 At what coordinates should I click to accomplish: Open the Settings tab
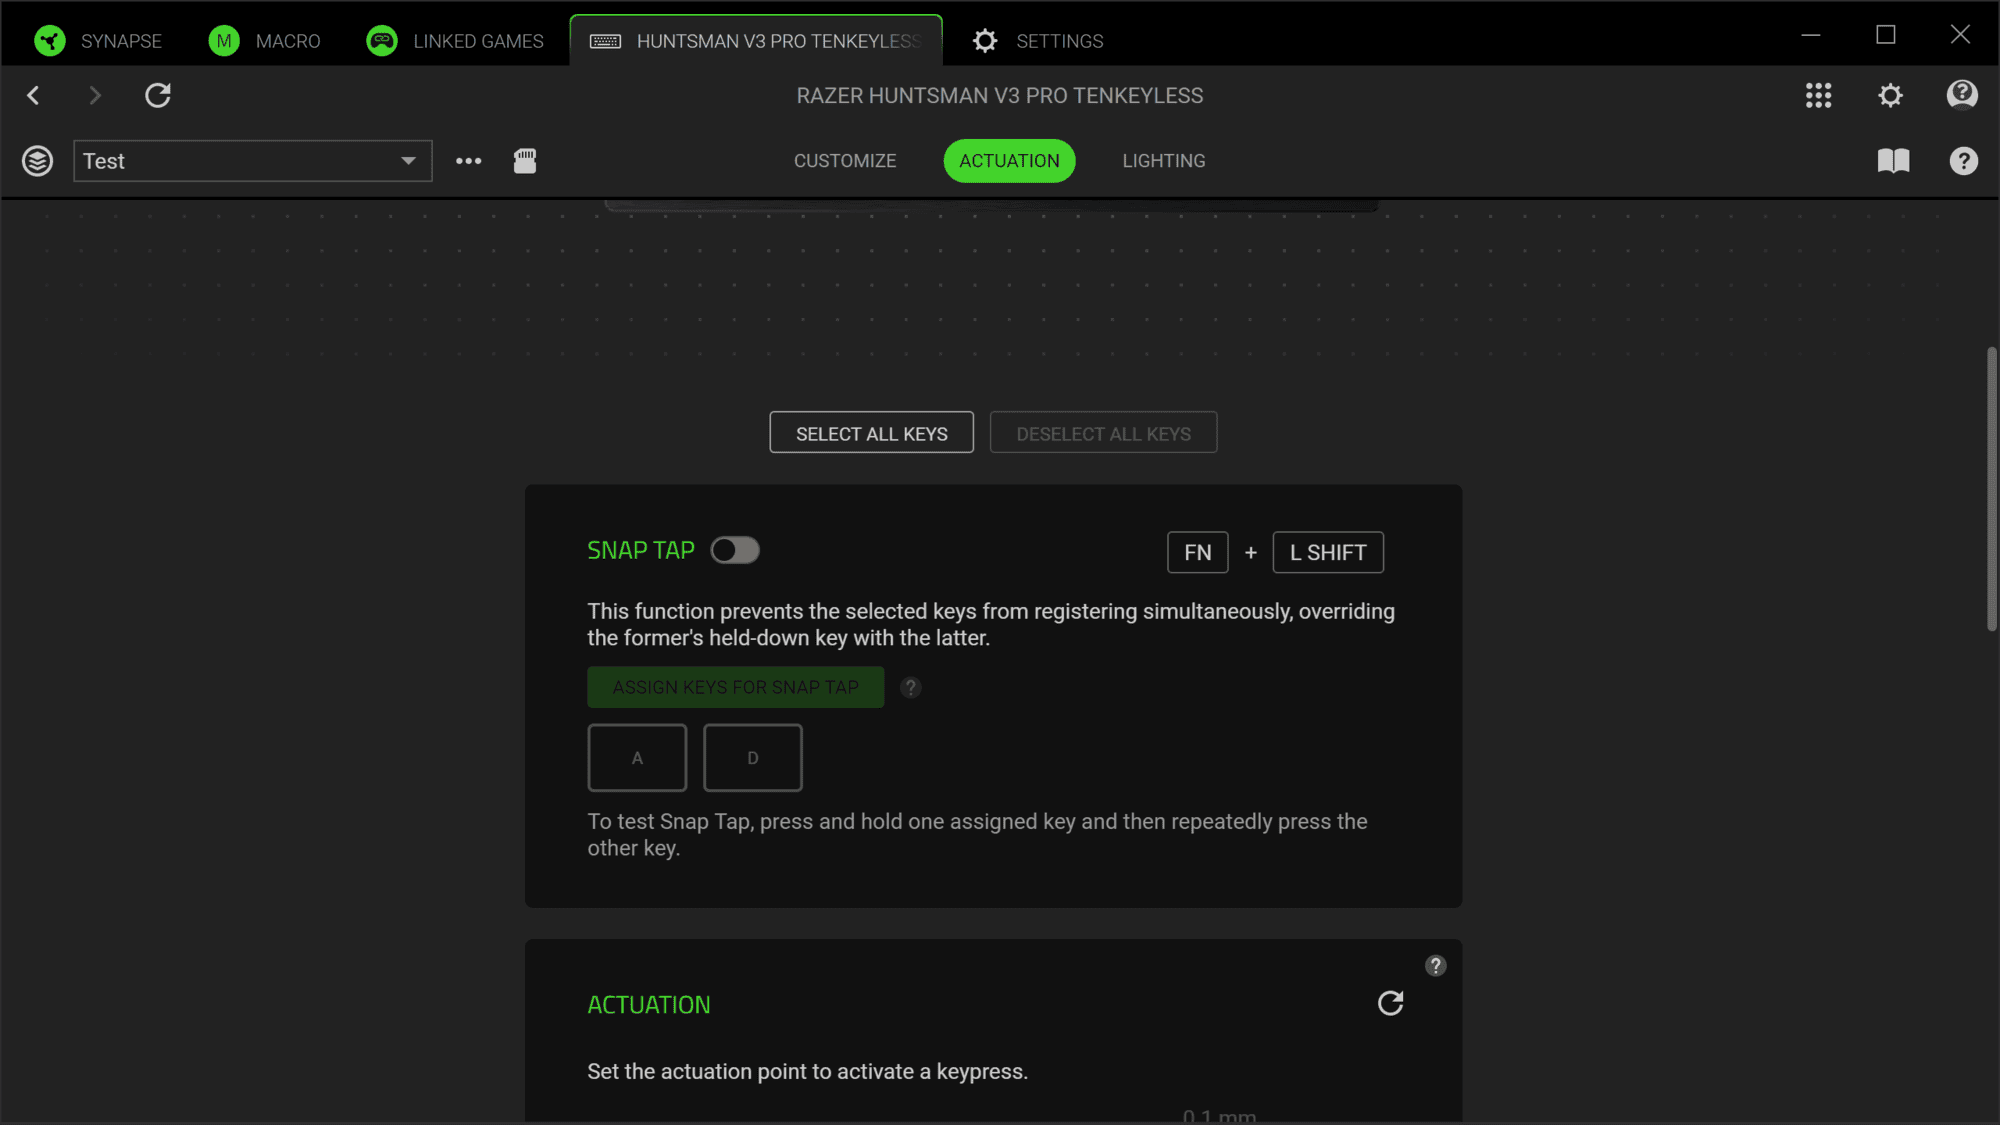click(x=1038, y=41)
